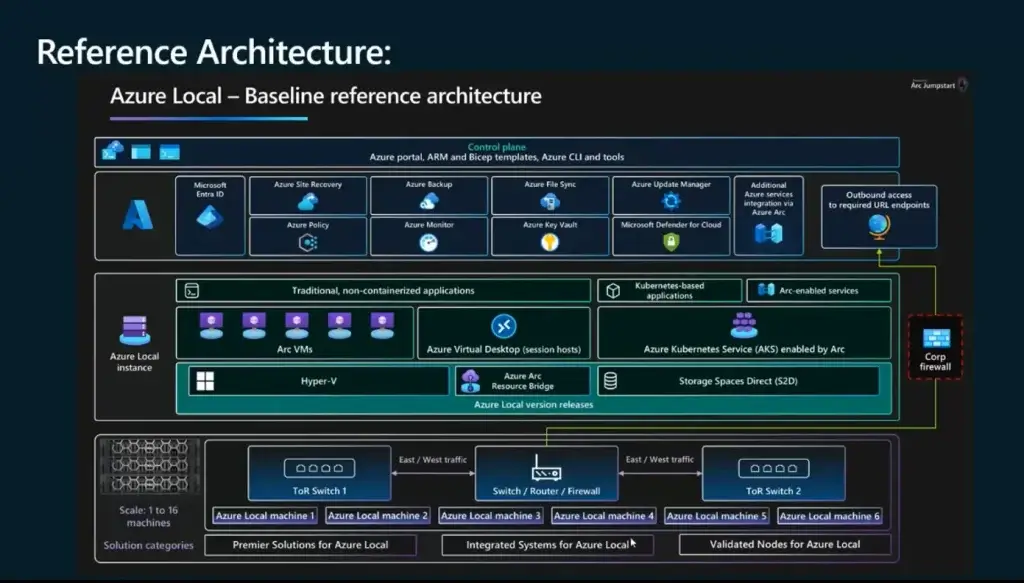Click the cloud shell icon in Control plane bar
Screen dimensions: 1024x583
coord(113,151)
